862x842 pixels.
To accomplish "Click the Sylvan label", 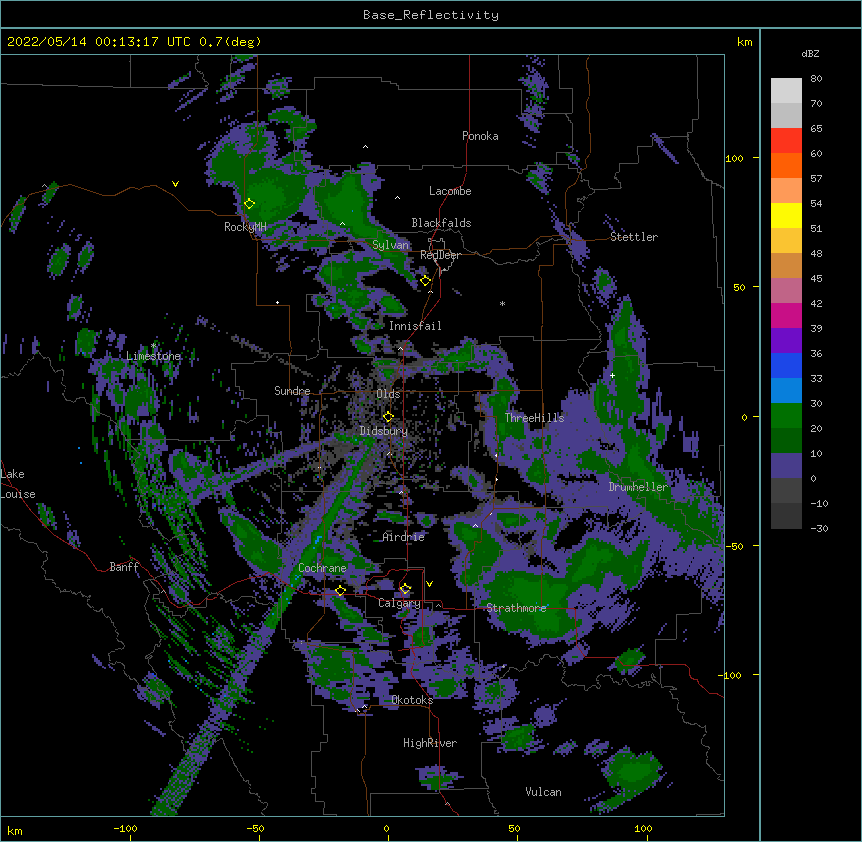I will point(390,245).
